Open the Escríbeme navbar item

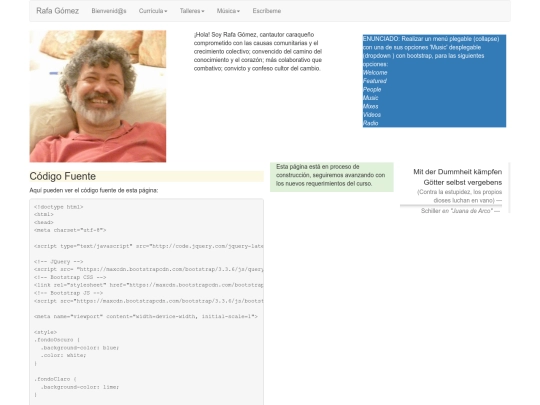click(267, 11)
